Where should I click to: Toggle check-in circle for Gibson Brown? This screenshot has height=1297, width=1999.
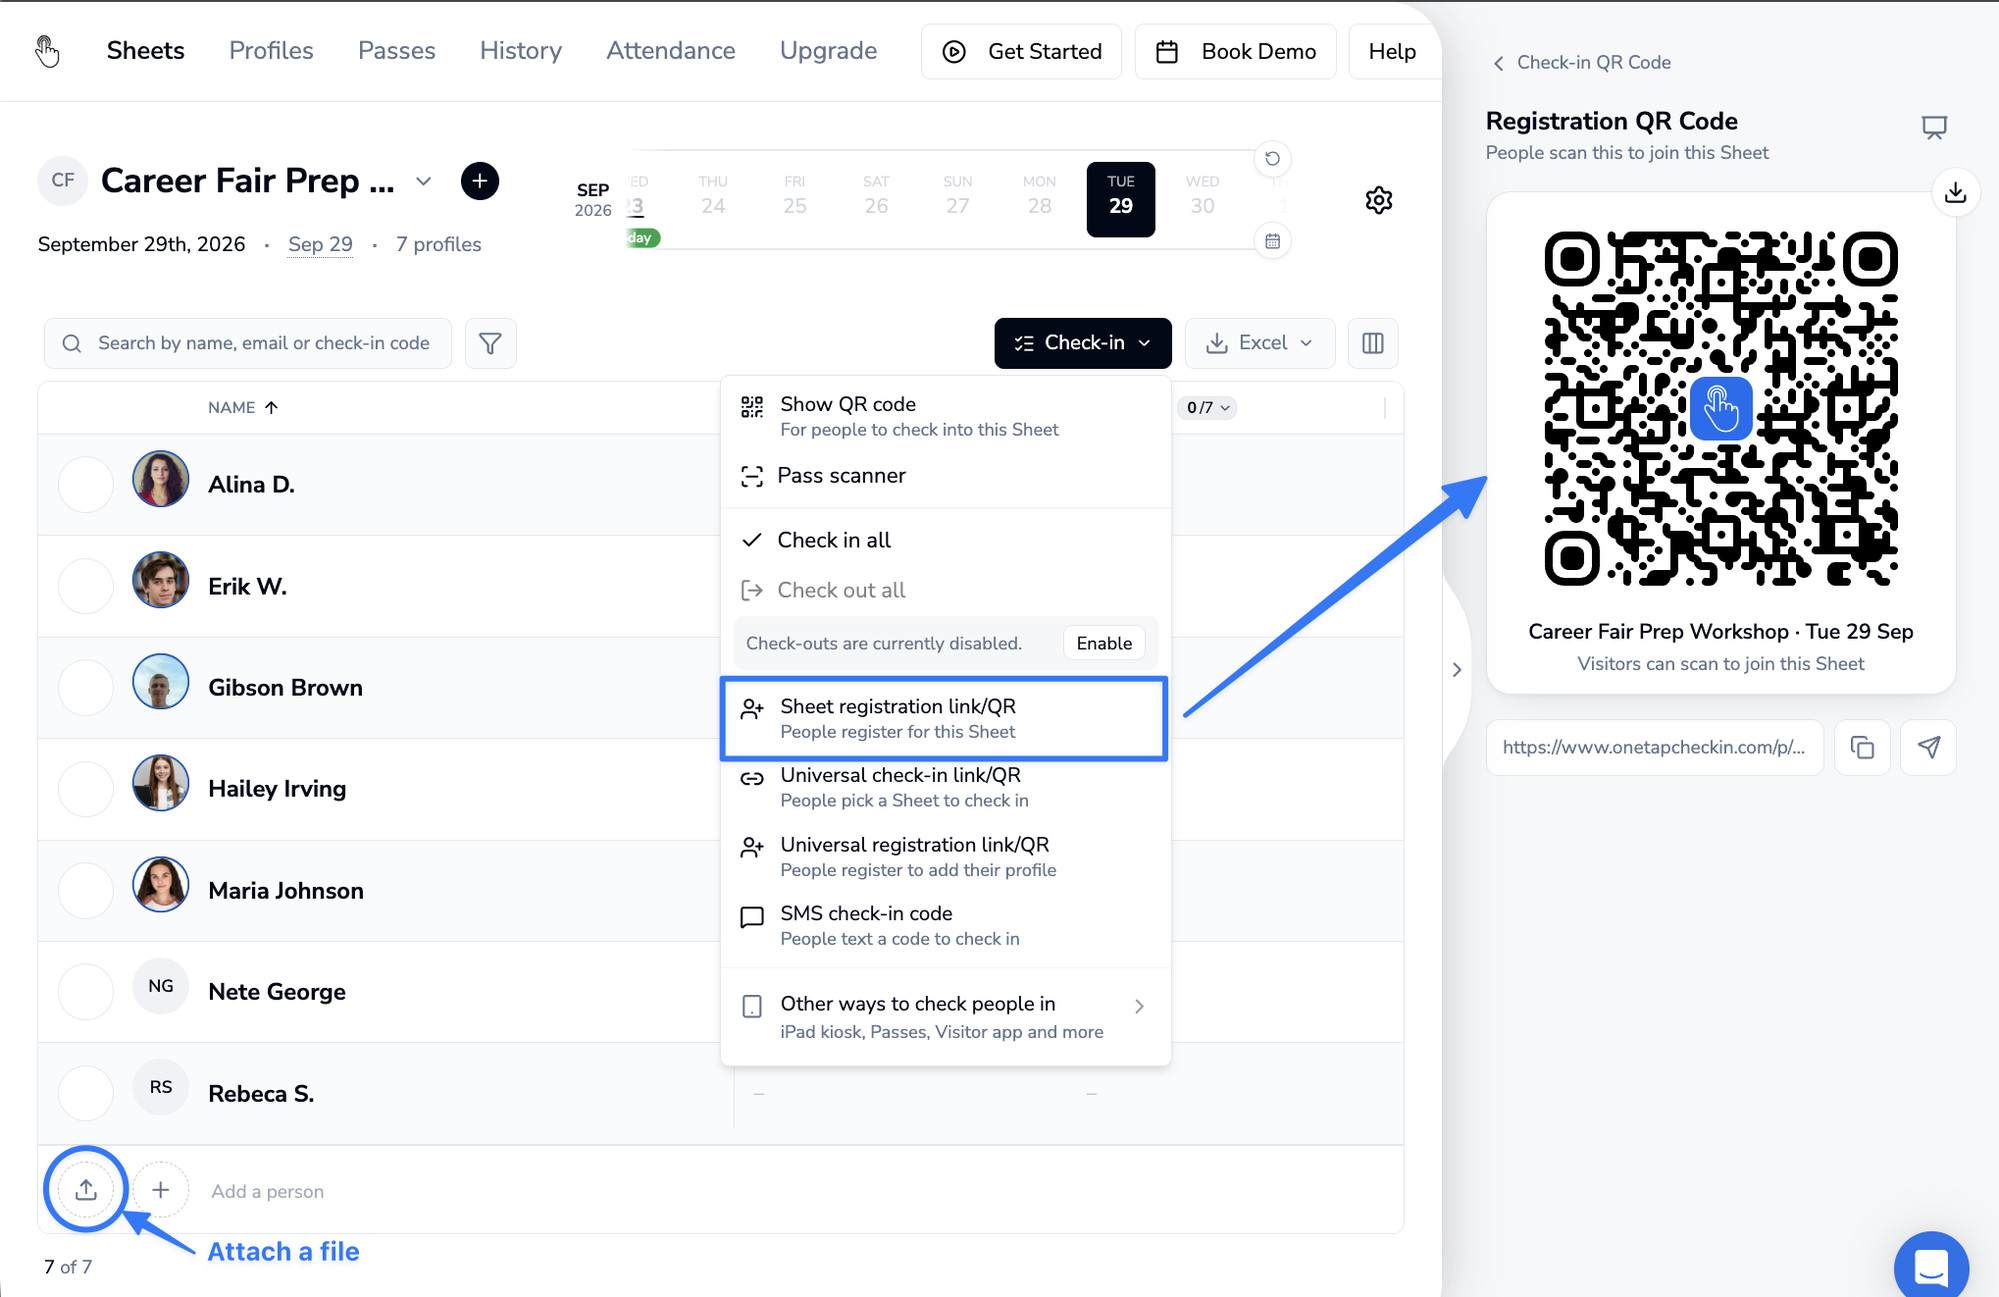(x=86, y=688)
